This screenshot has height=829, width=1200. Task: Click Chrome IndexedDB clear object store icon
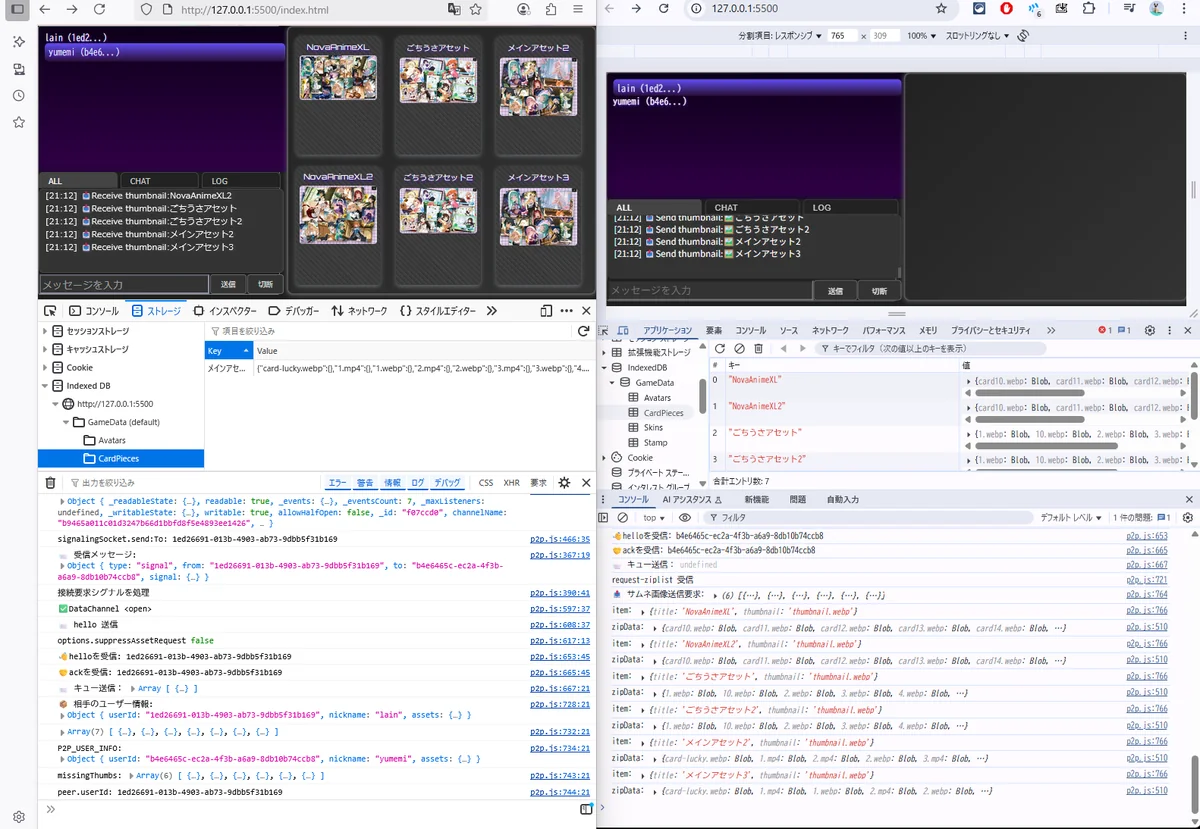pos(739,348)
